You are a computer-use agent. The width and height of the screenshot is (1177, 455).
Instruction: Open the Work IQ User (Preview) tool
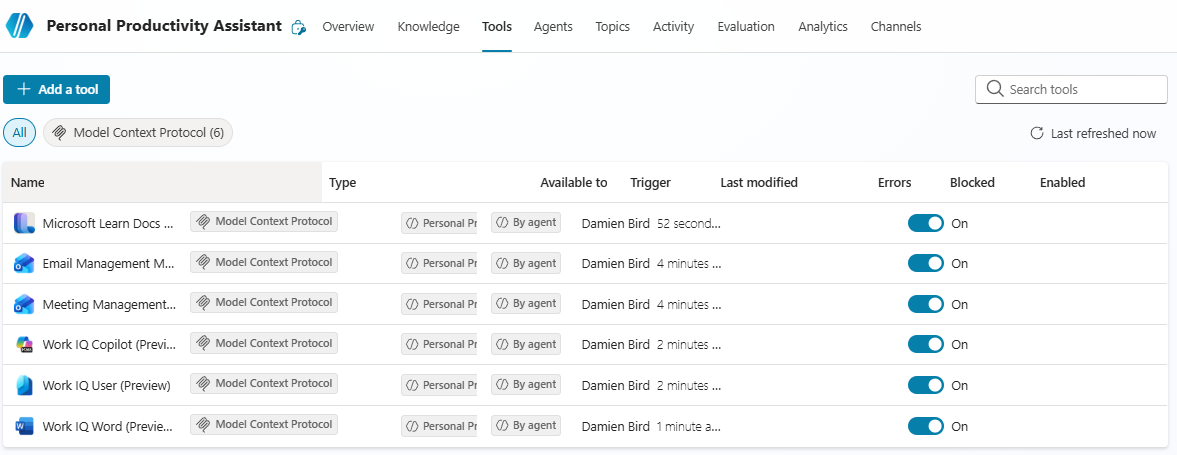point(107,385)
